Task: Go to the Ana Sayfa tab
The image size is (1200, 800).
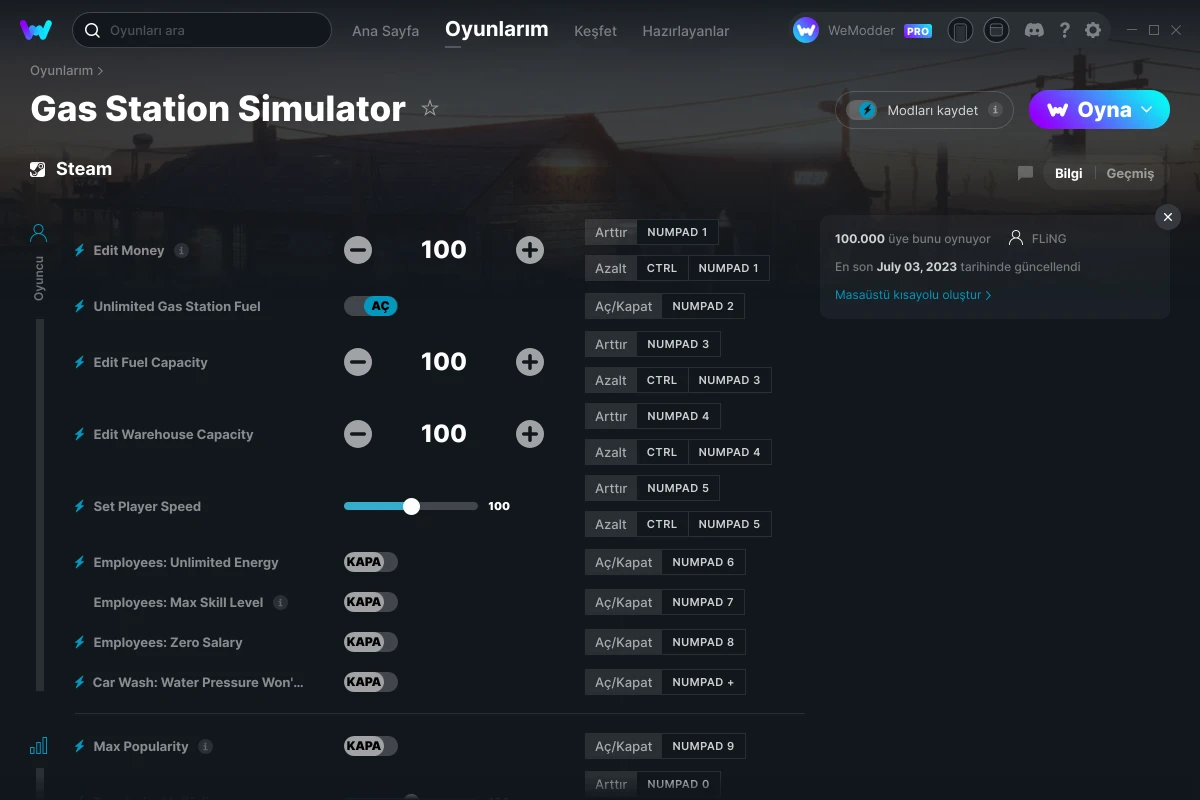Action: [385, 31]
